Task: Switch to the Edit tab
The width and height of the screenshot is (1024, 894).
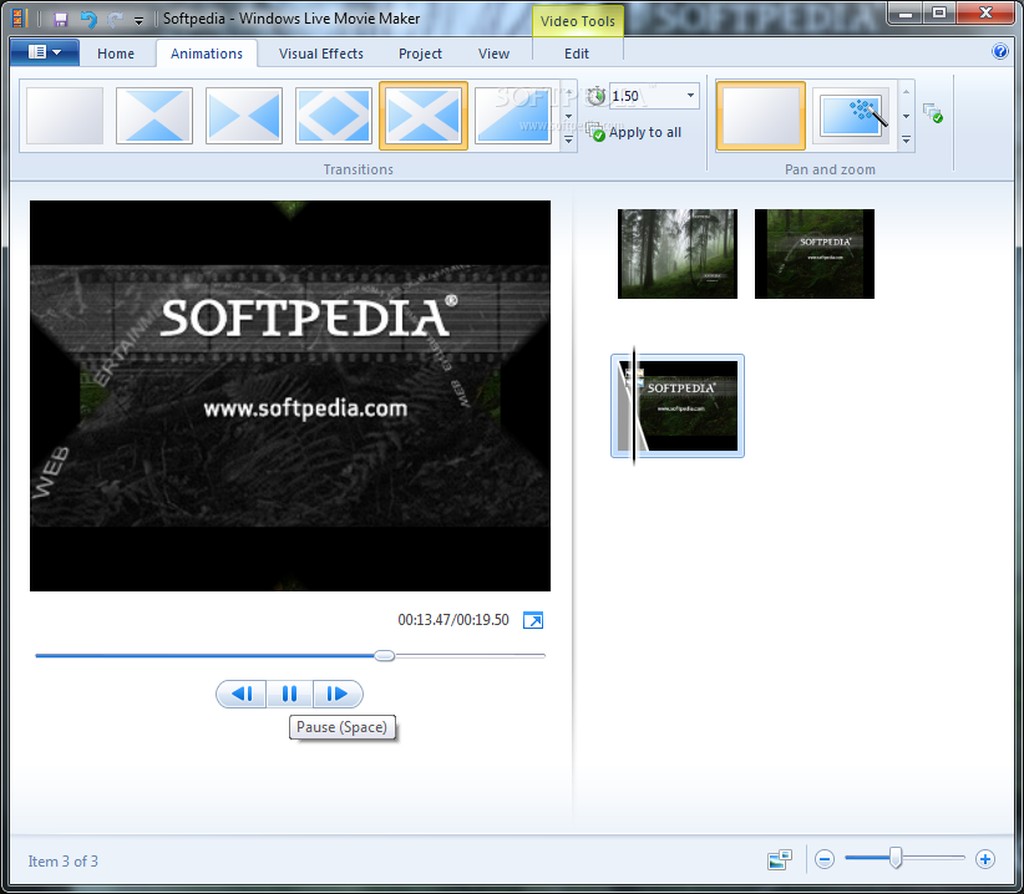Action: [577, 54]
